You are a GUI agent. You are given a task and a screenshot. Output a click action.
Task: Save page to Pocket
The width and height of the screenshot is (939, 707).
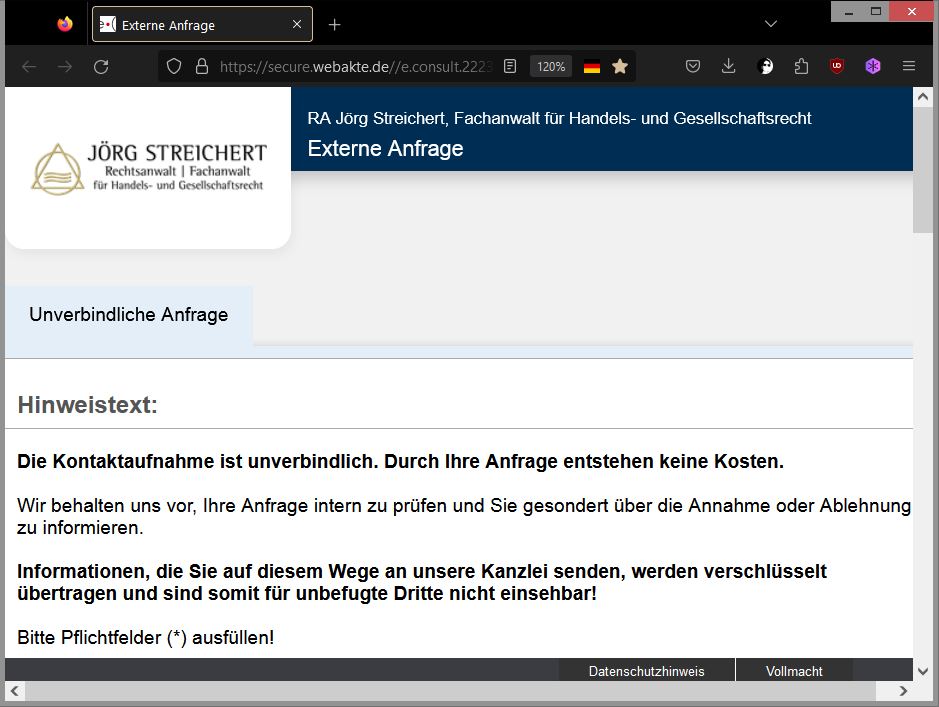693,66
